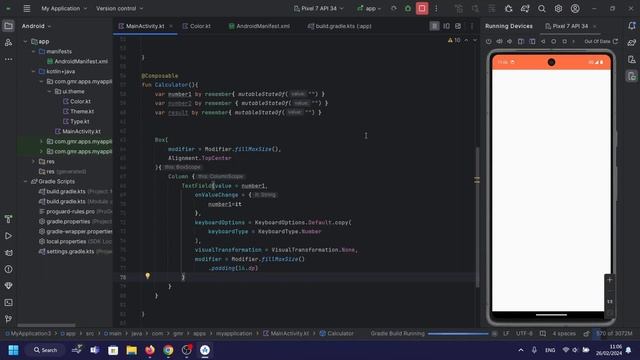Click Gradle Build Running progress bar
Image resolution: width=640 pixels, height=360 pixels.
click(x=458, y=333)
